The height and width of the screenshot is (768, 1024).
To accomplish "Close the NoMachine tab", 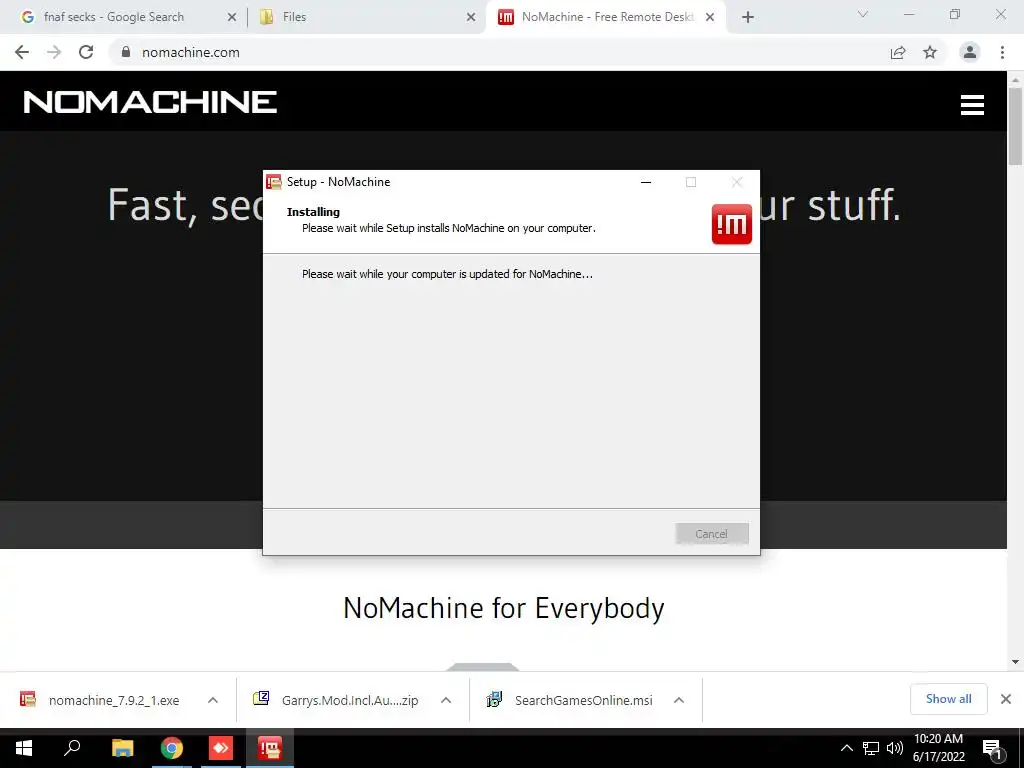I will [x=710, y=17].
